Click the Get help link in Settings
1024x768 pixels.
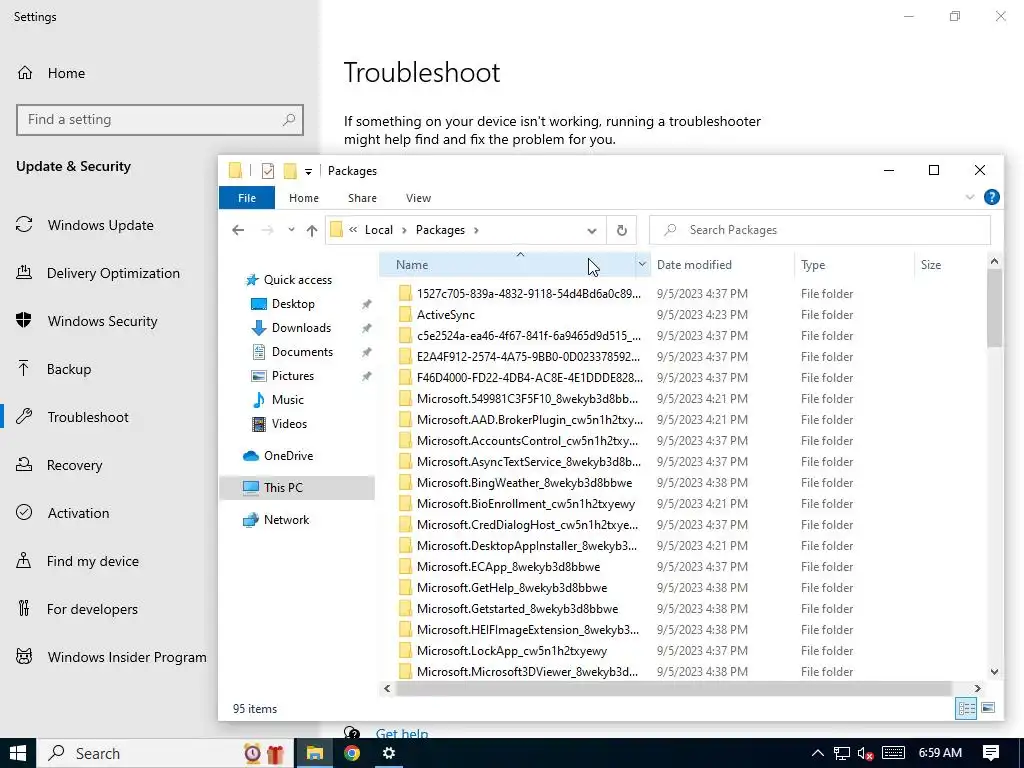tap(402, 733)
